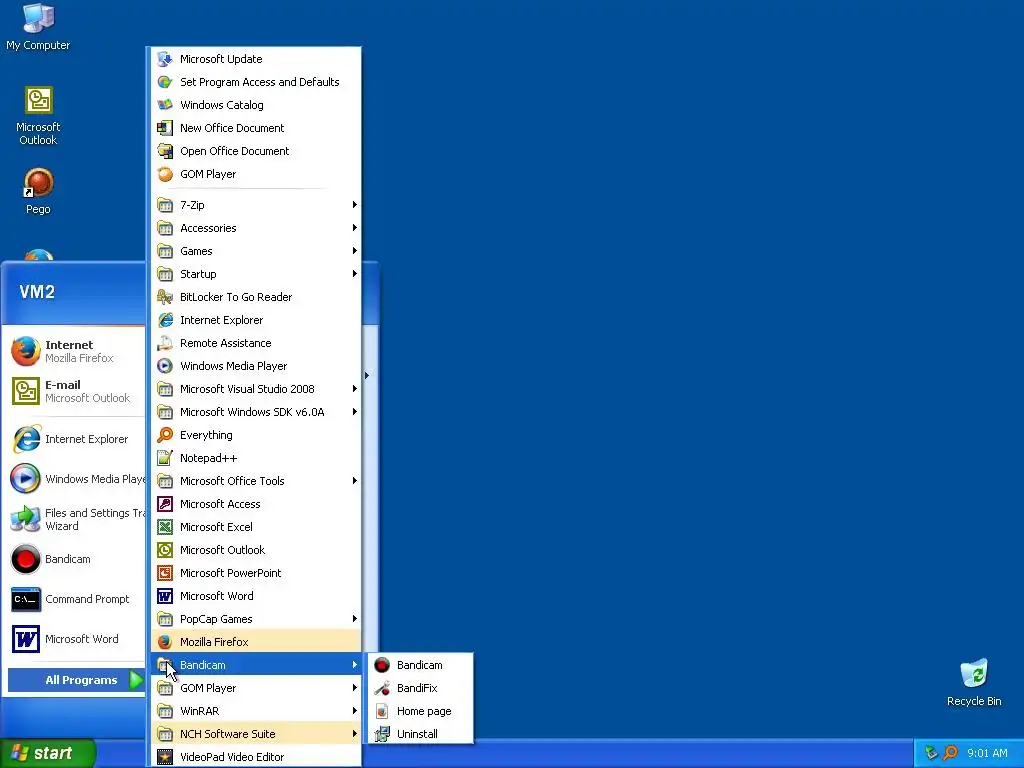Image resolution: width=1024 pixels, height=768 pixels.
Task: Click Internet Explorer icon in All Programs list
Action: coord(165,320)
